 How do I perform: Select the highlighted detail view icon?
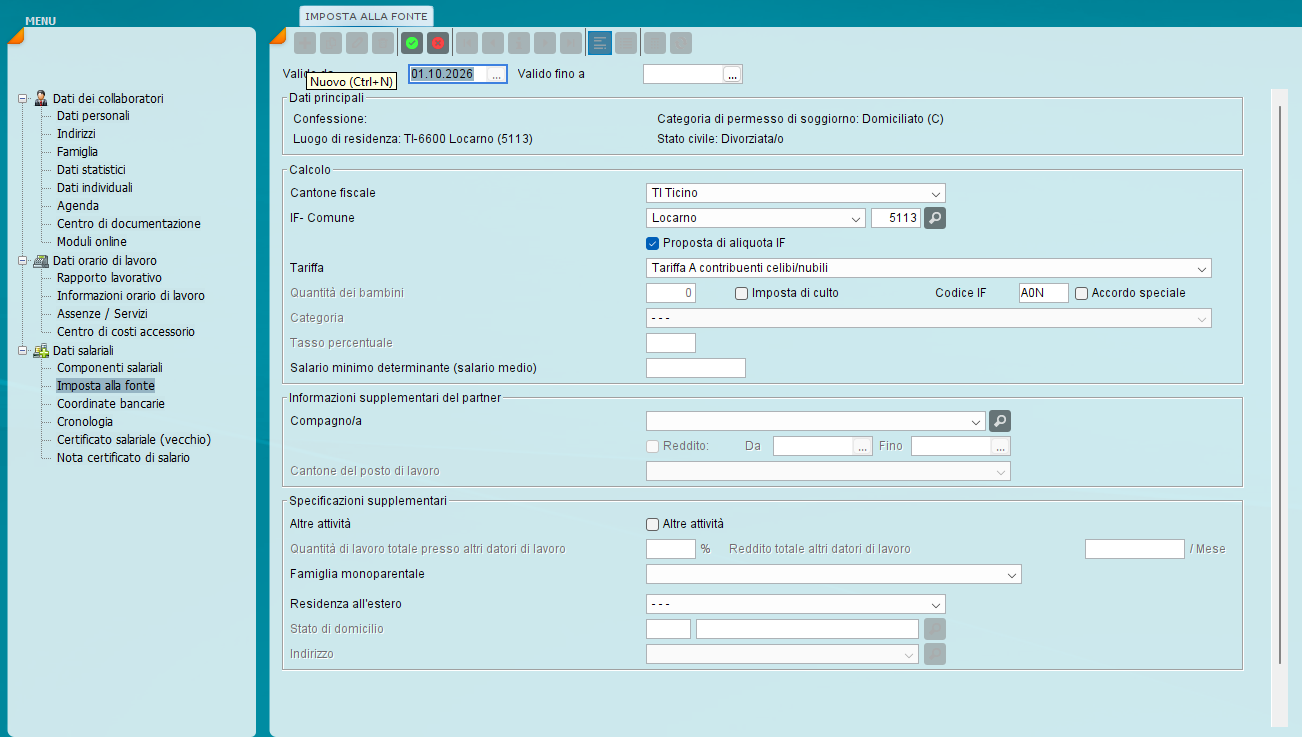(600, 43)
